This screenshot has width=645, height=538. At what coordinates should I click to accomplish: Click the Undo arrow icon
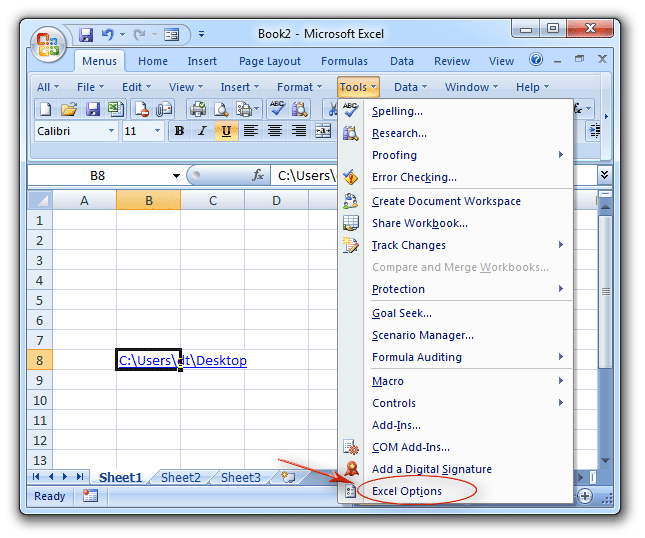coord(108,35)
